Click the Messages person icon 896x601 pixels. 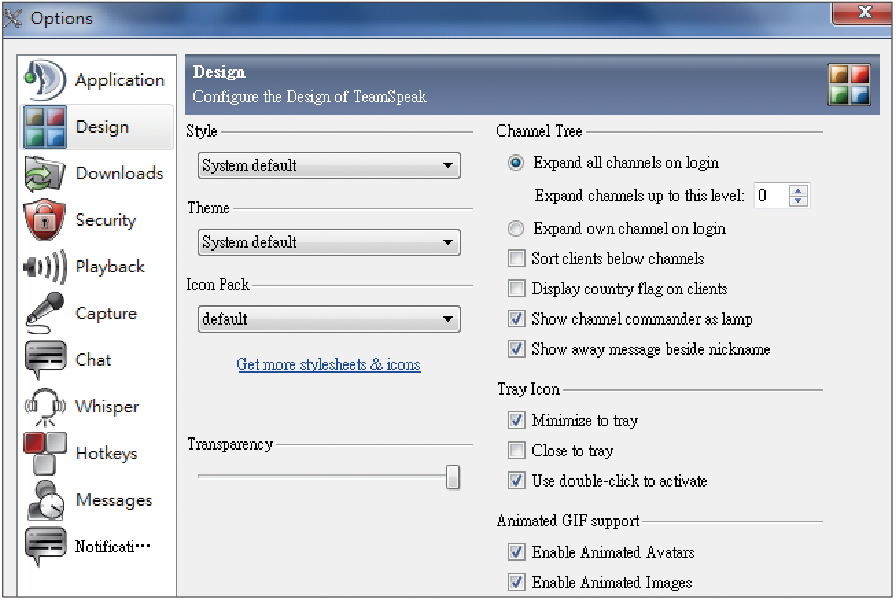pyautogui.click(x=45, y=500)
